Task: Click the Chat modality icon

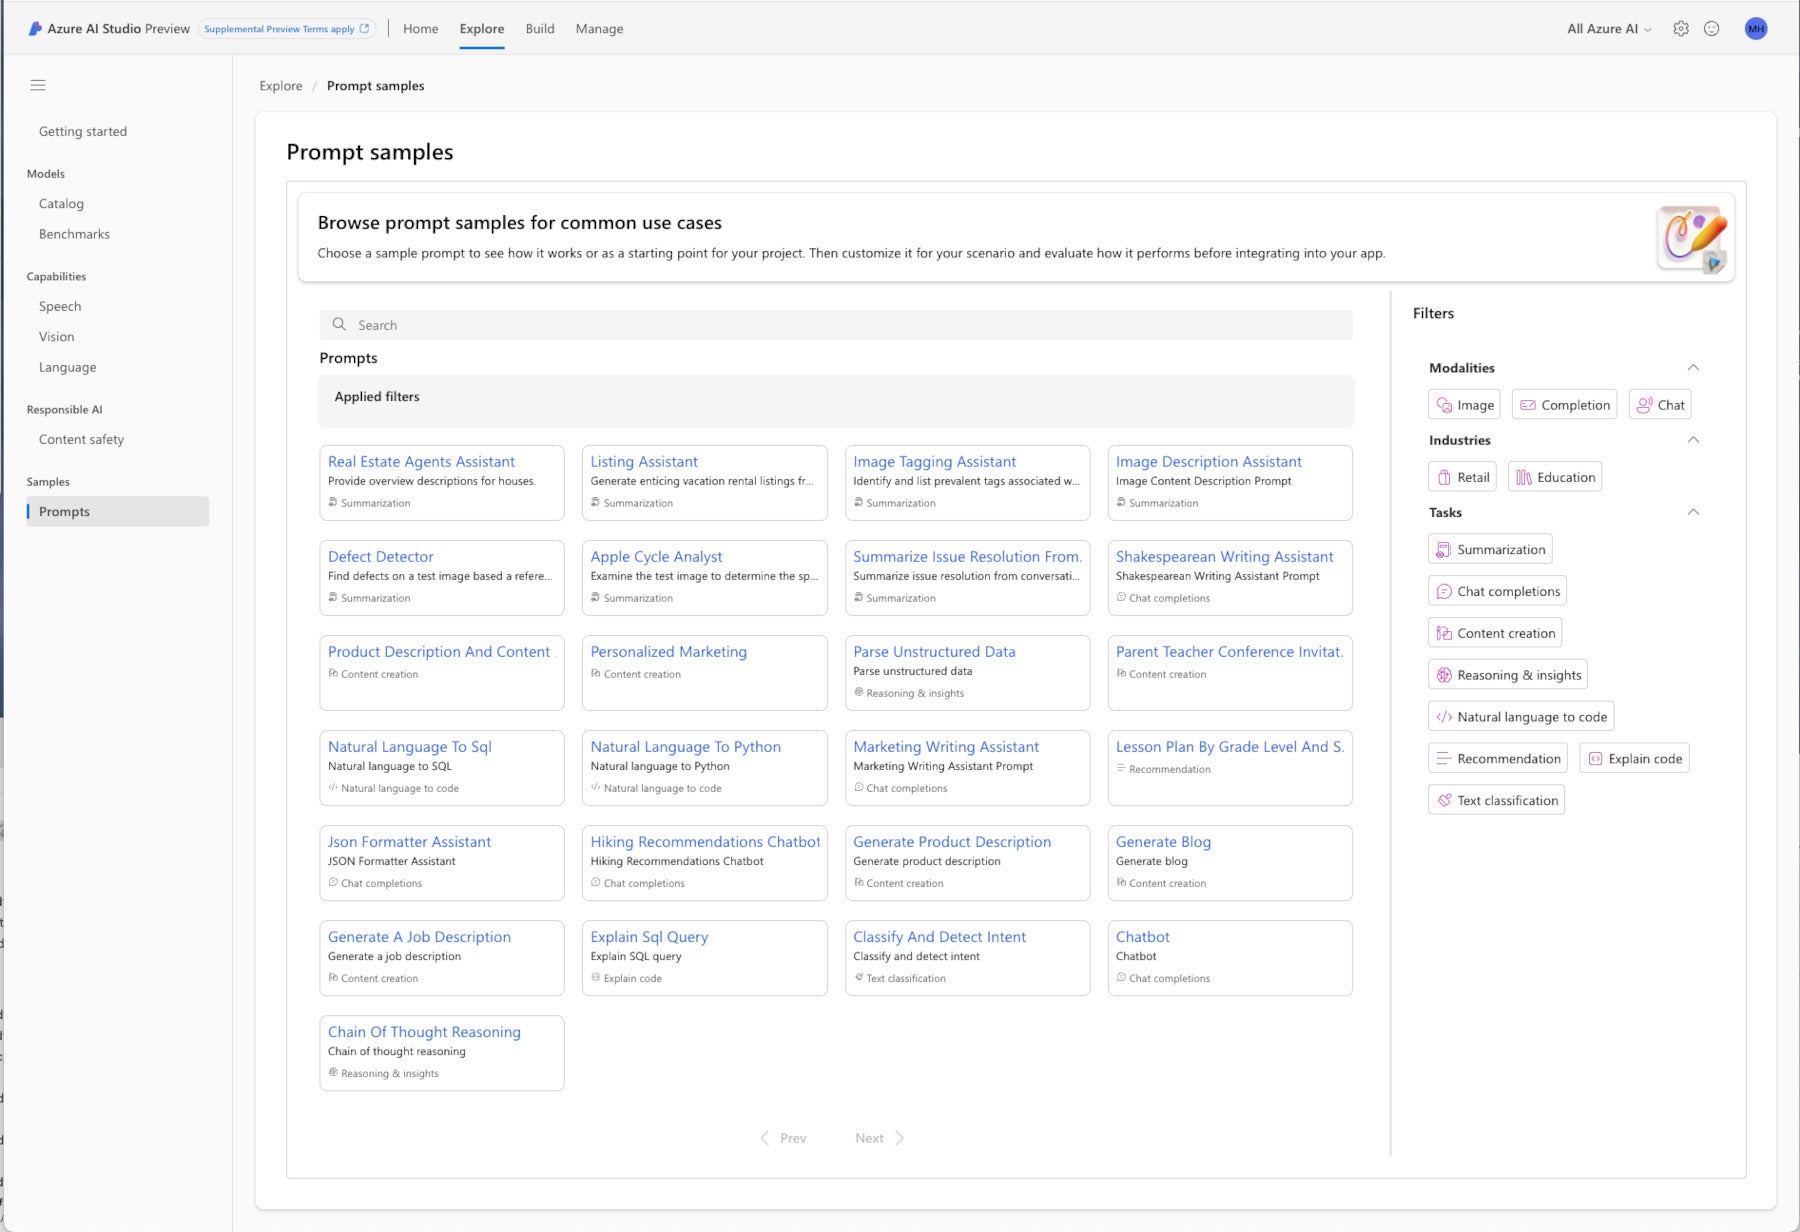Action: coord(1644,405)
